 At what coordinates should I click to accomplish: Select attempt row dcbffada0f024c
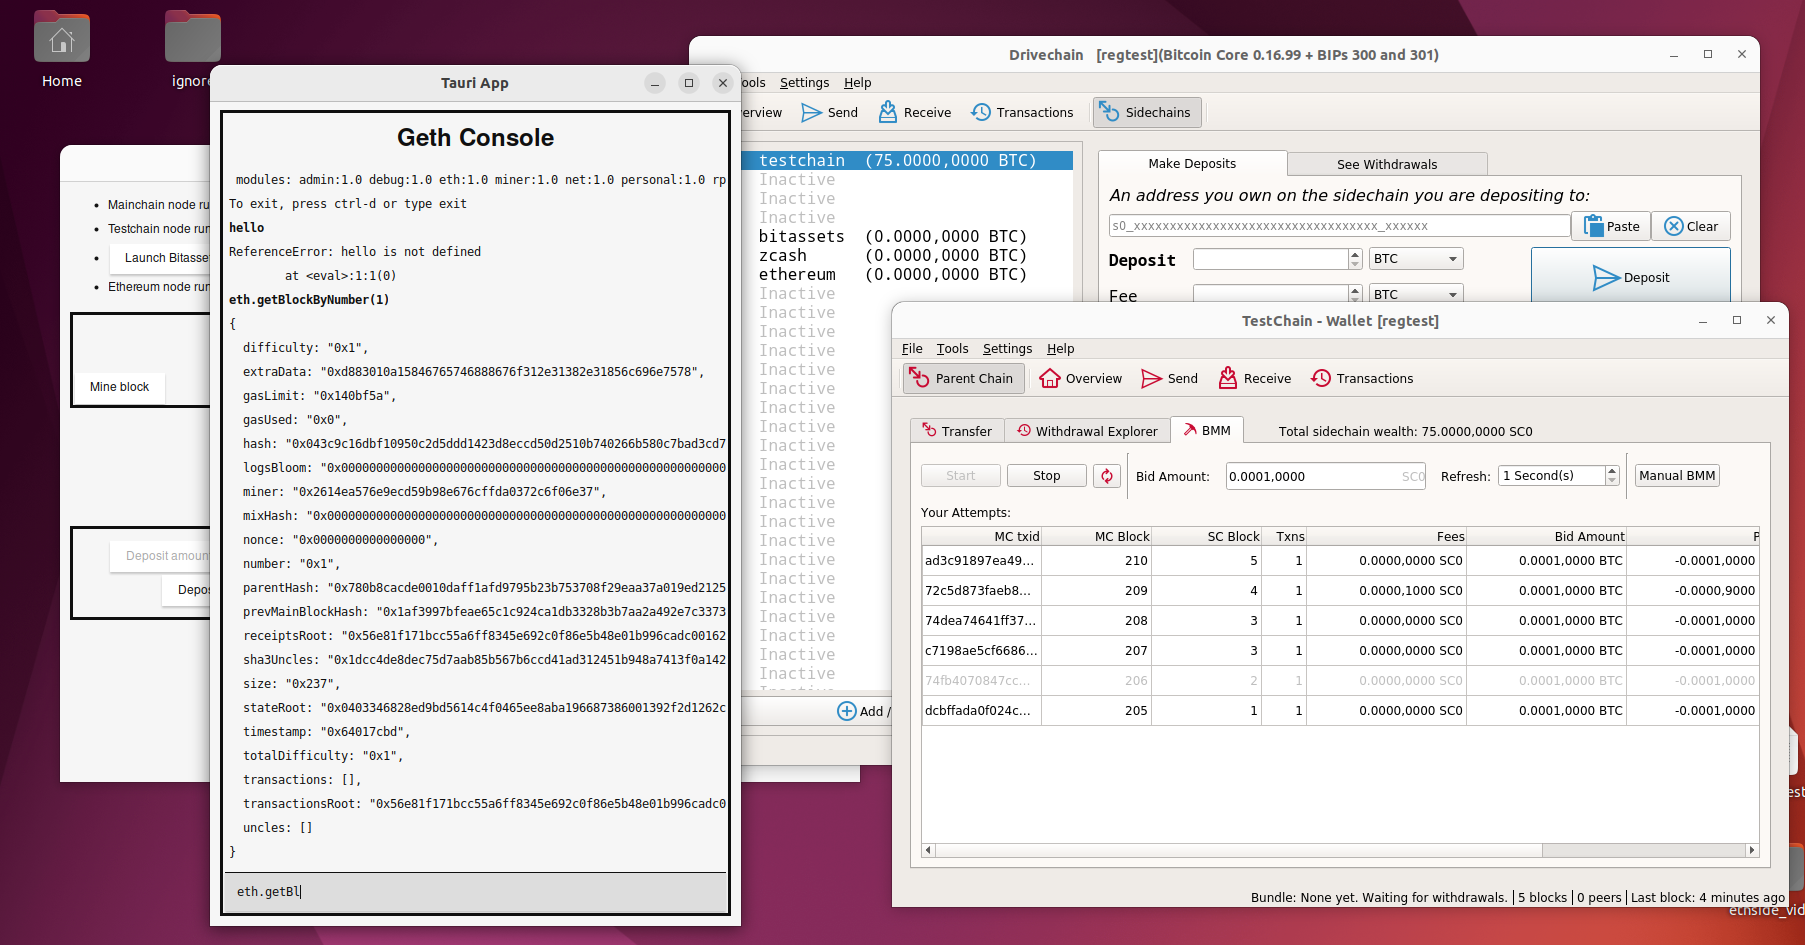(x=1340, y=711)
